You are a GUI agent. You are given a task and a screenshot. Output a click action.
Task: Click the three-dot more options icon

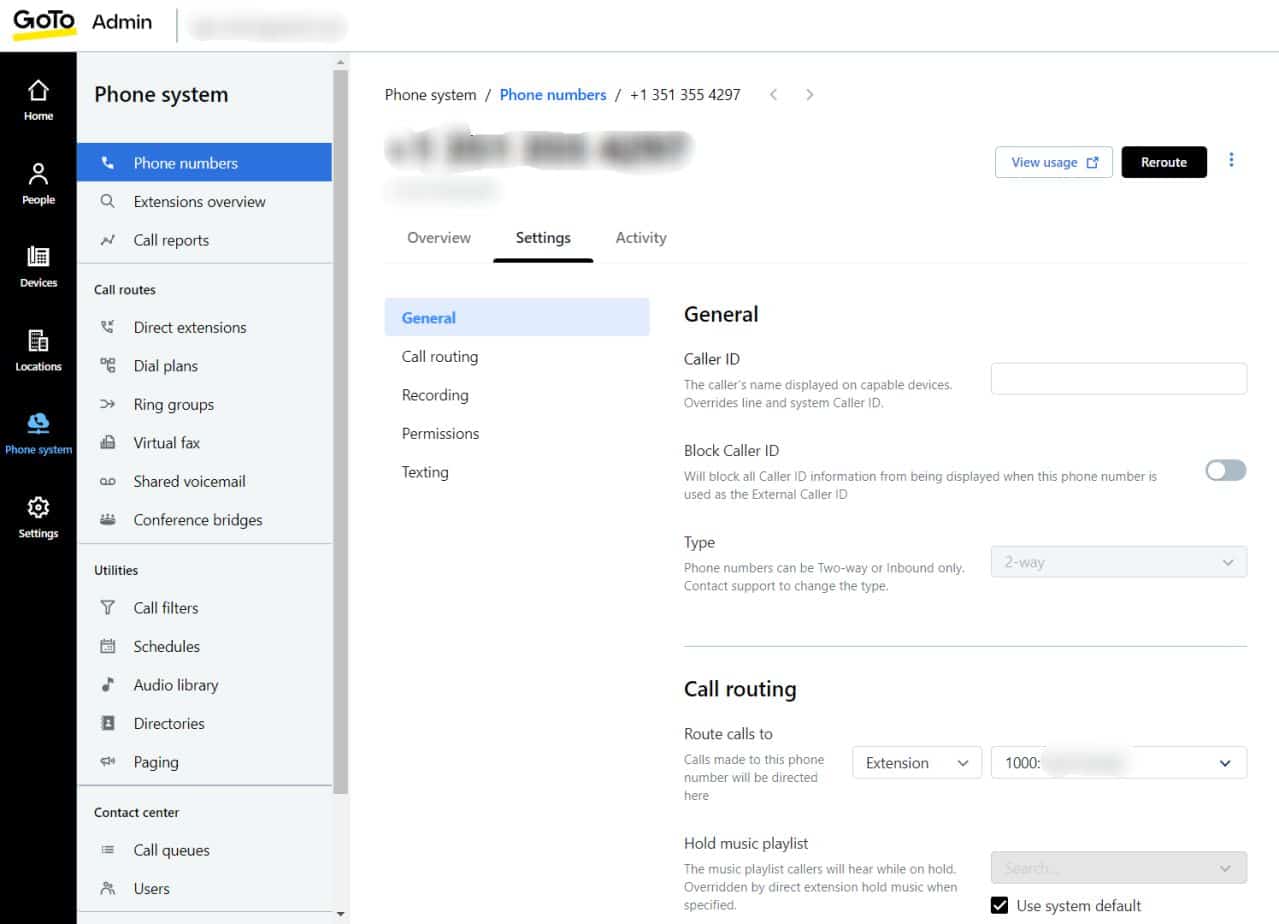(1231, 161)
